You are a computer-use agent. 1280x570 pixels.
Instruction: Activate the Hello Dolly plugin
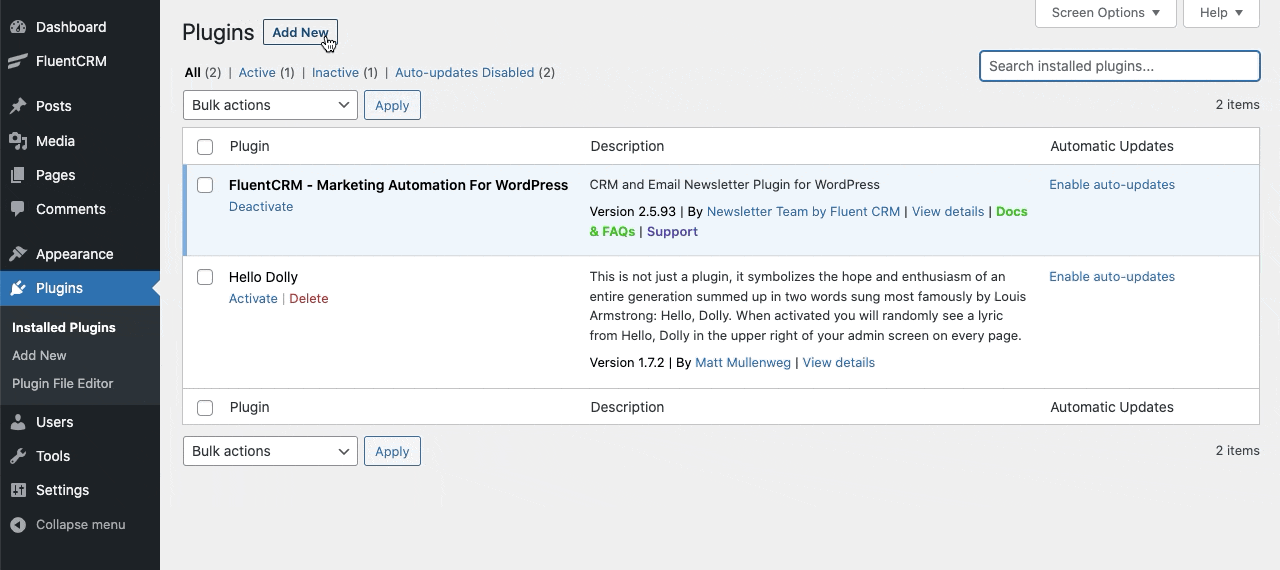[253, 298]
